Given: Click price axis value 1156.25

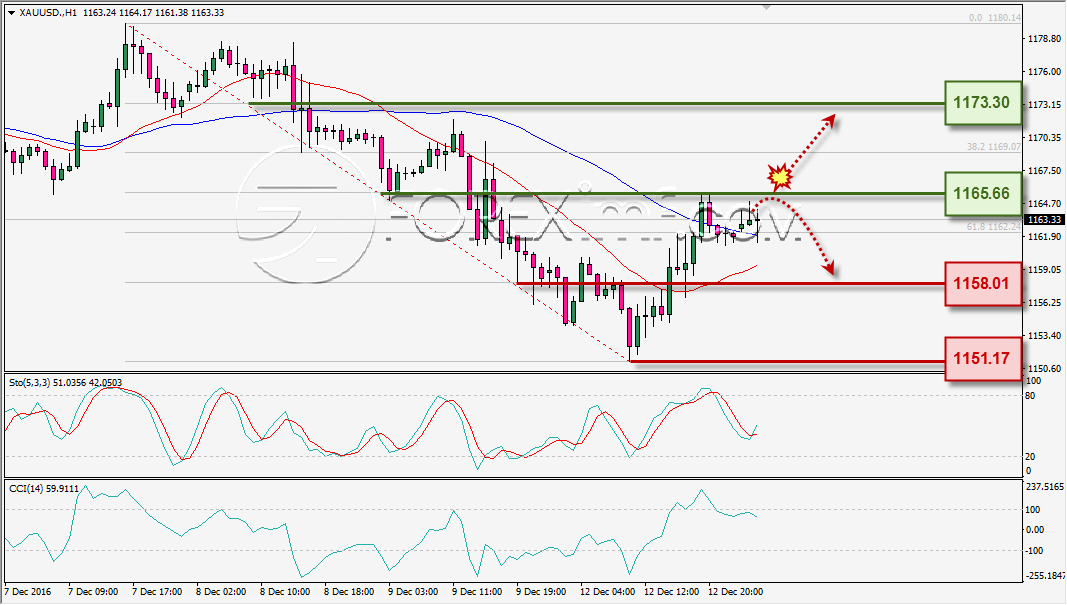Looking at the screenshot, I should click(x=1044, y=303).
